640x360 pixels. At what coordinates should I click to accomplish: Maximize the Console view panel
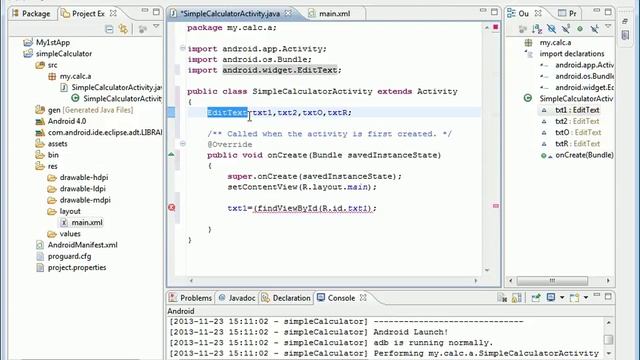608,297
